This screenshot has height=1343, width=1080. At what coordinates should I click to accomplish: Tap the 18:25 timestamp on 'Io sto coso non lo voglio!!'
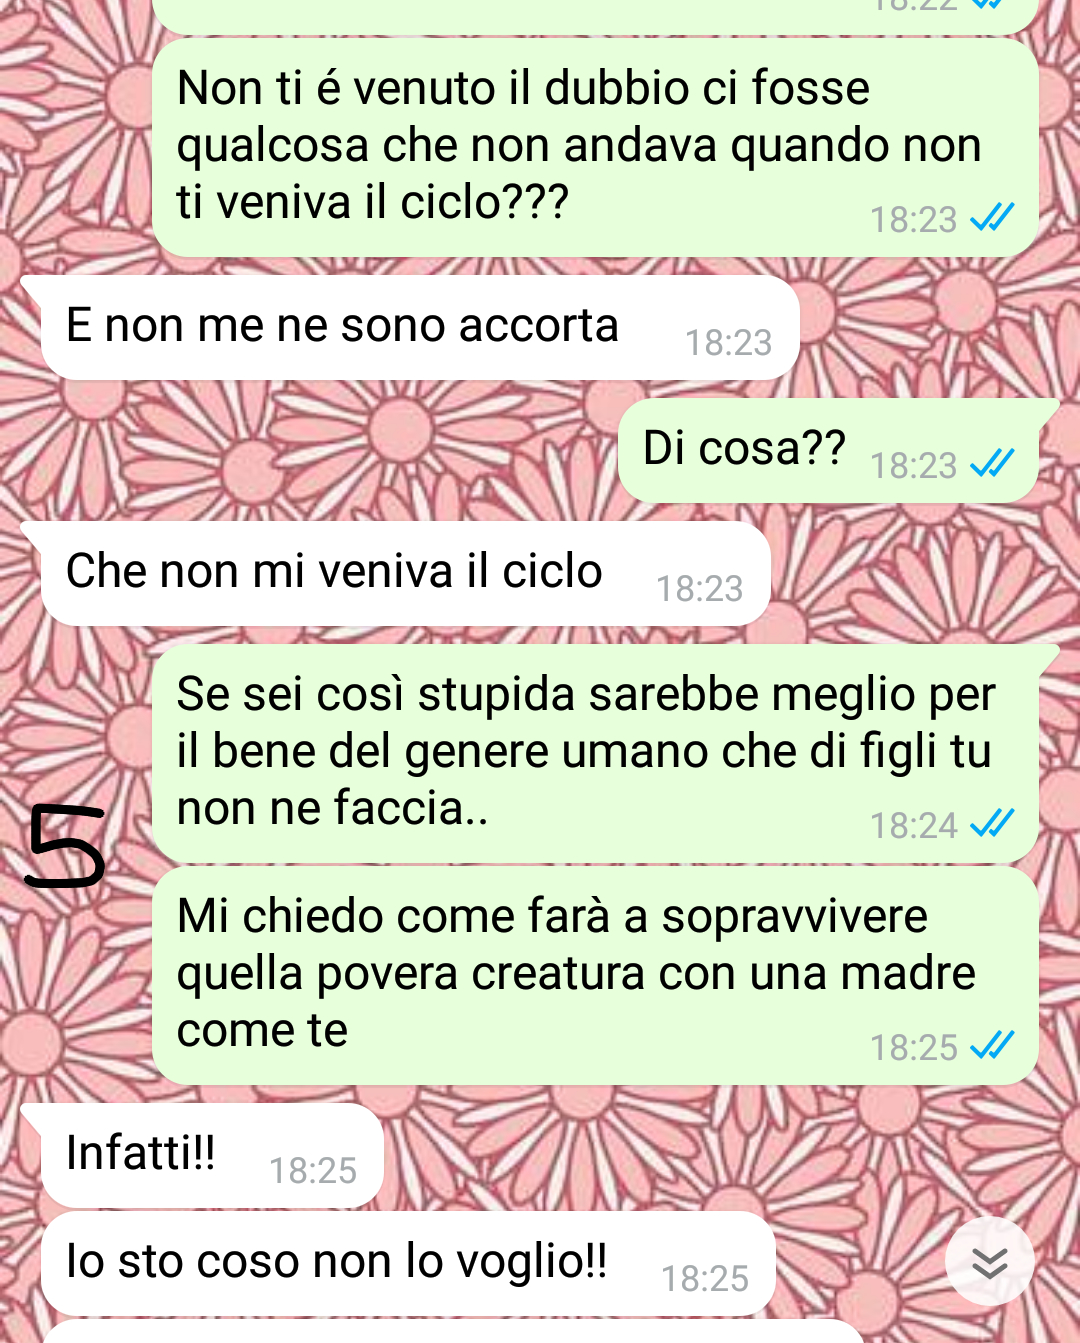tap(705, 1279)
